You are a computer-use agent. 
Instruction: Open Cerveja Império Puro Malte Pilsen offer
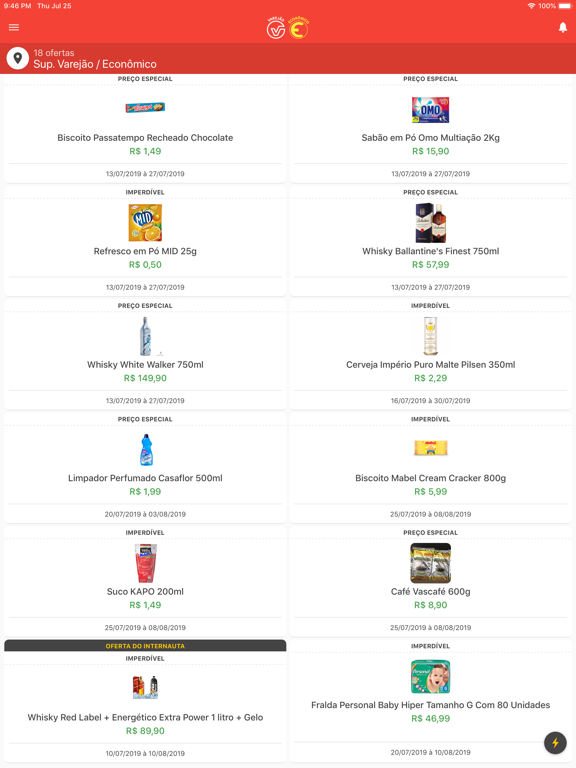point(431,364)
